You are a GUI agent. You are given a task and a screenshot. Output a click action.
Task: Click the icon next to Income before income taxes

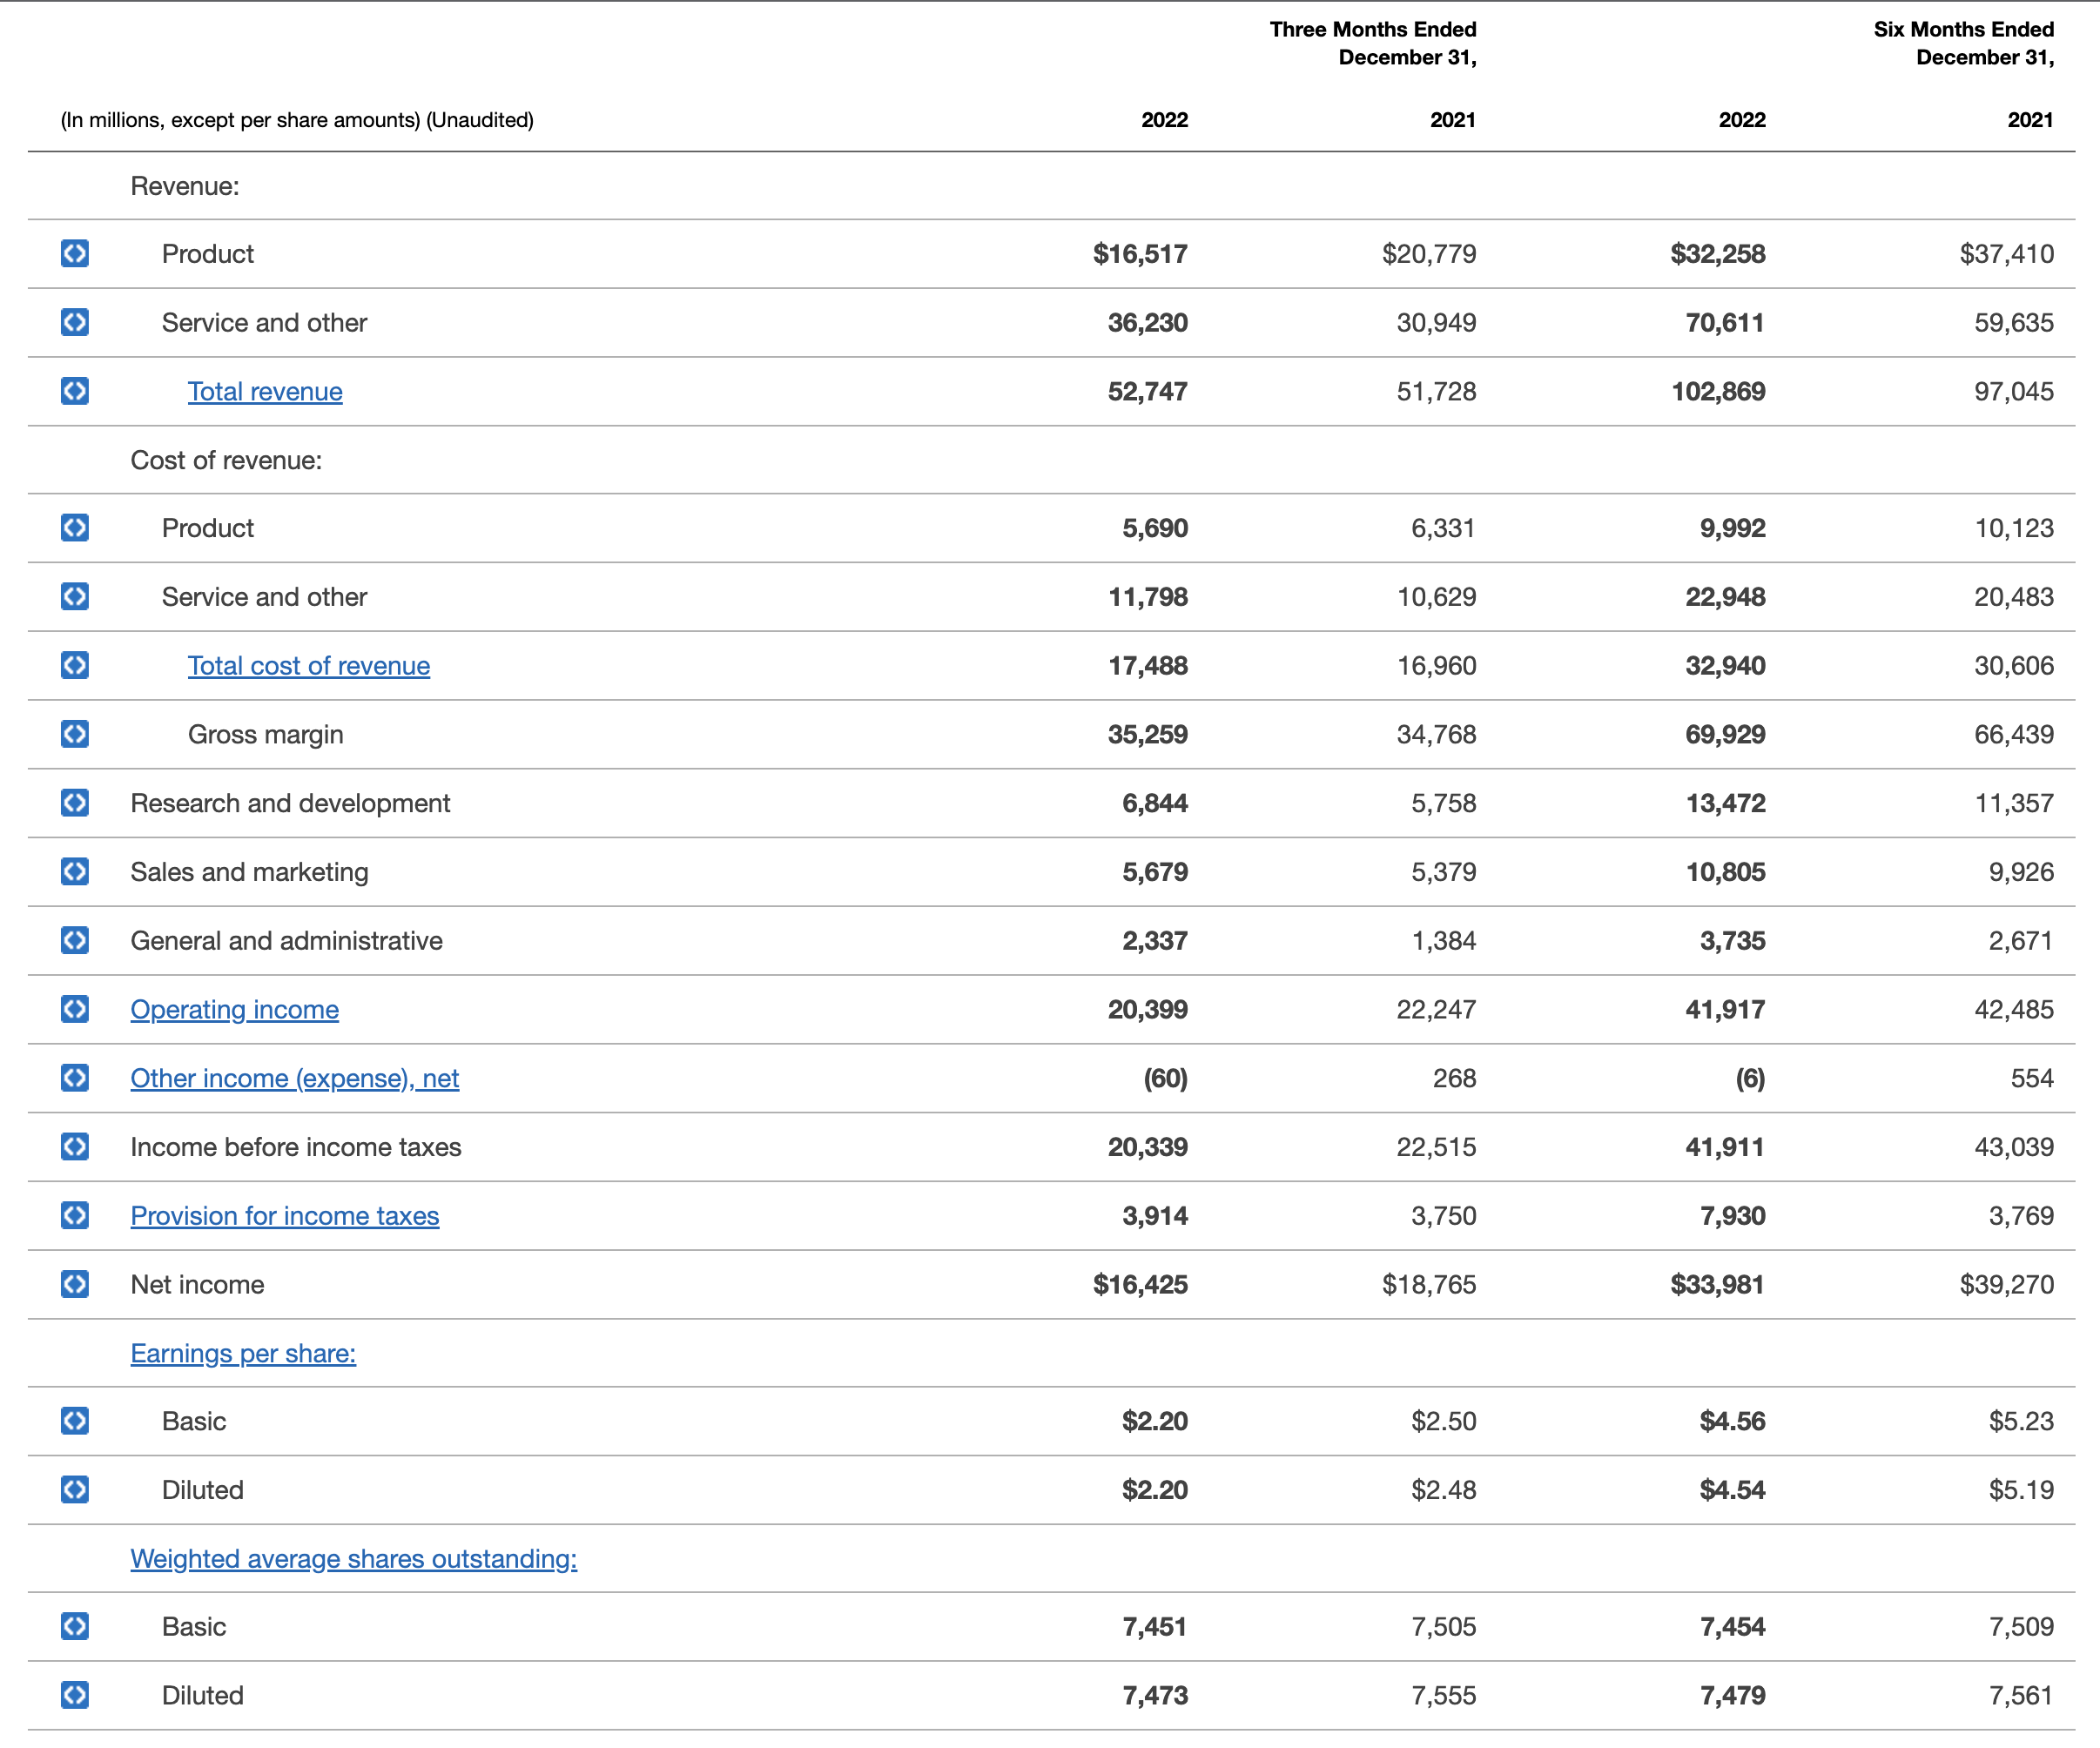[75, 1147]
